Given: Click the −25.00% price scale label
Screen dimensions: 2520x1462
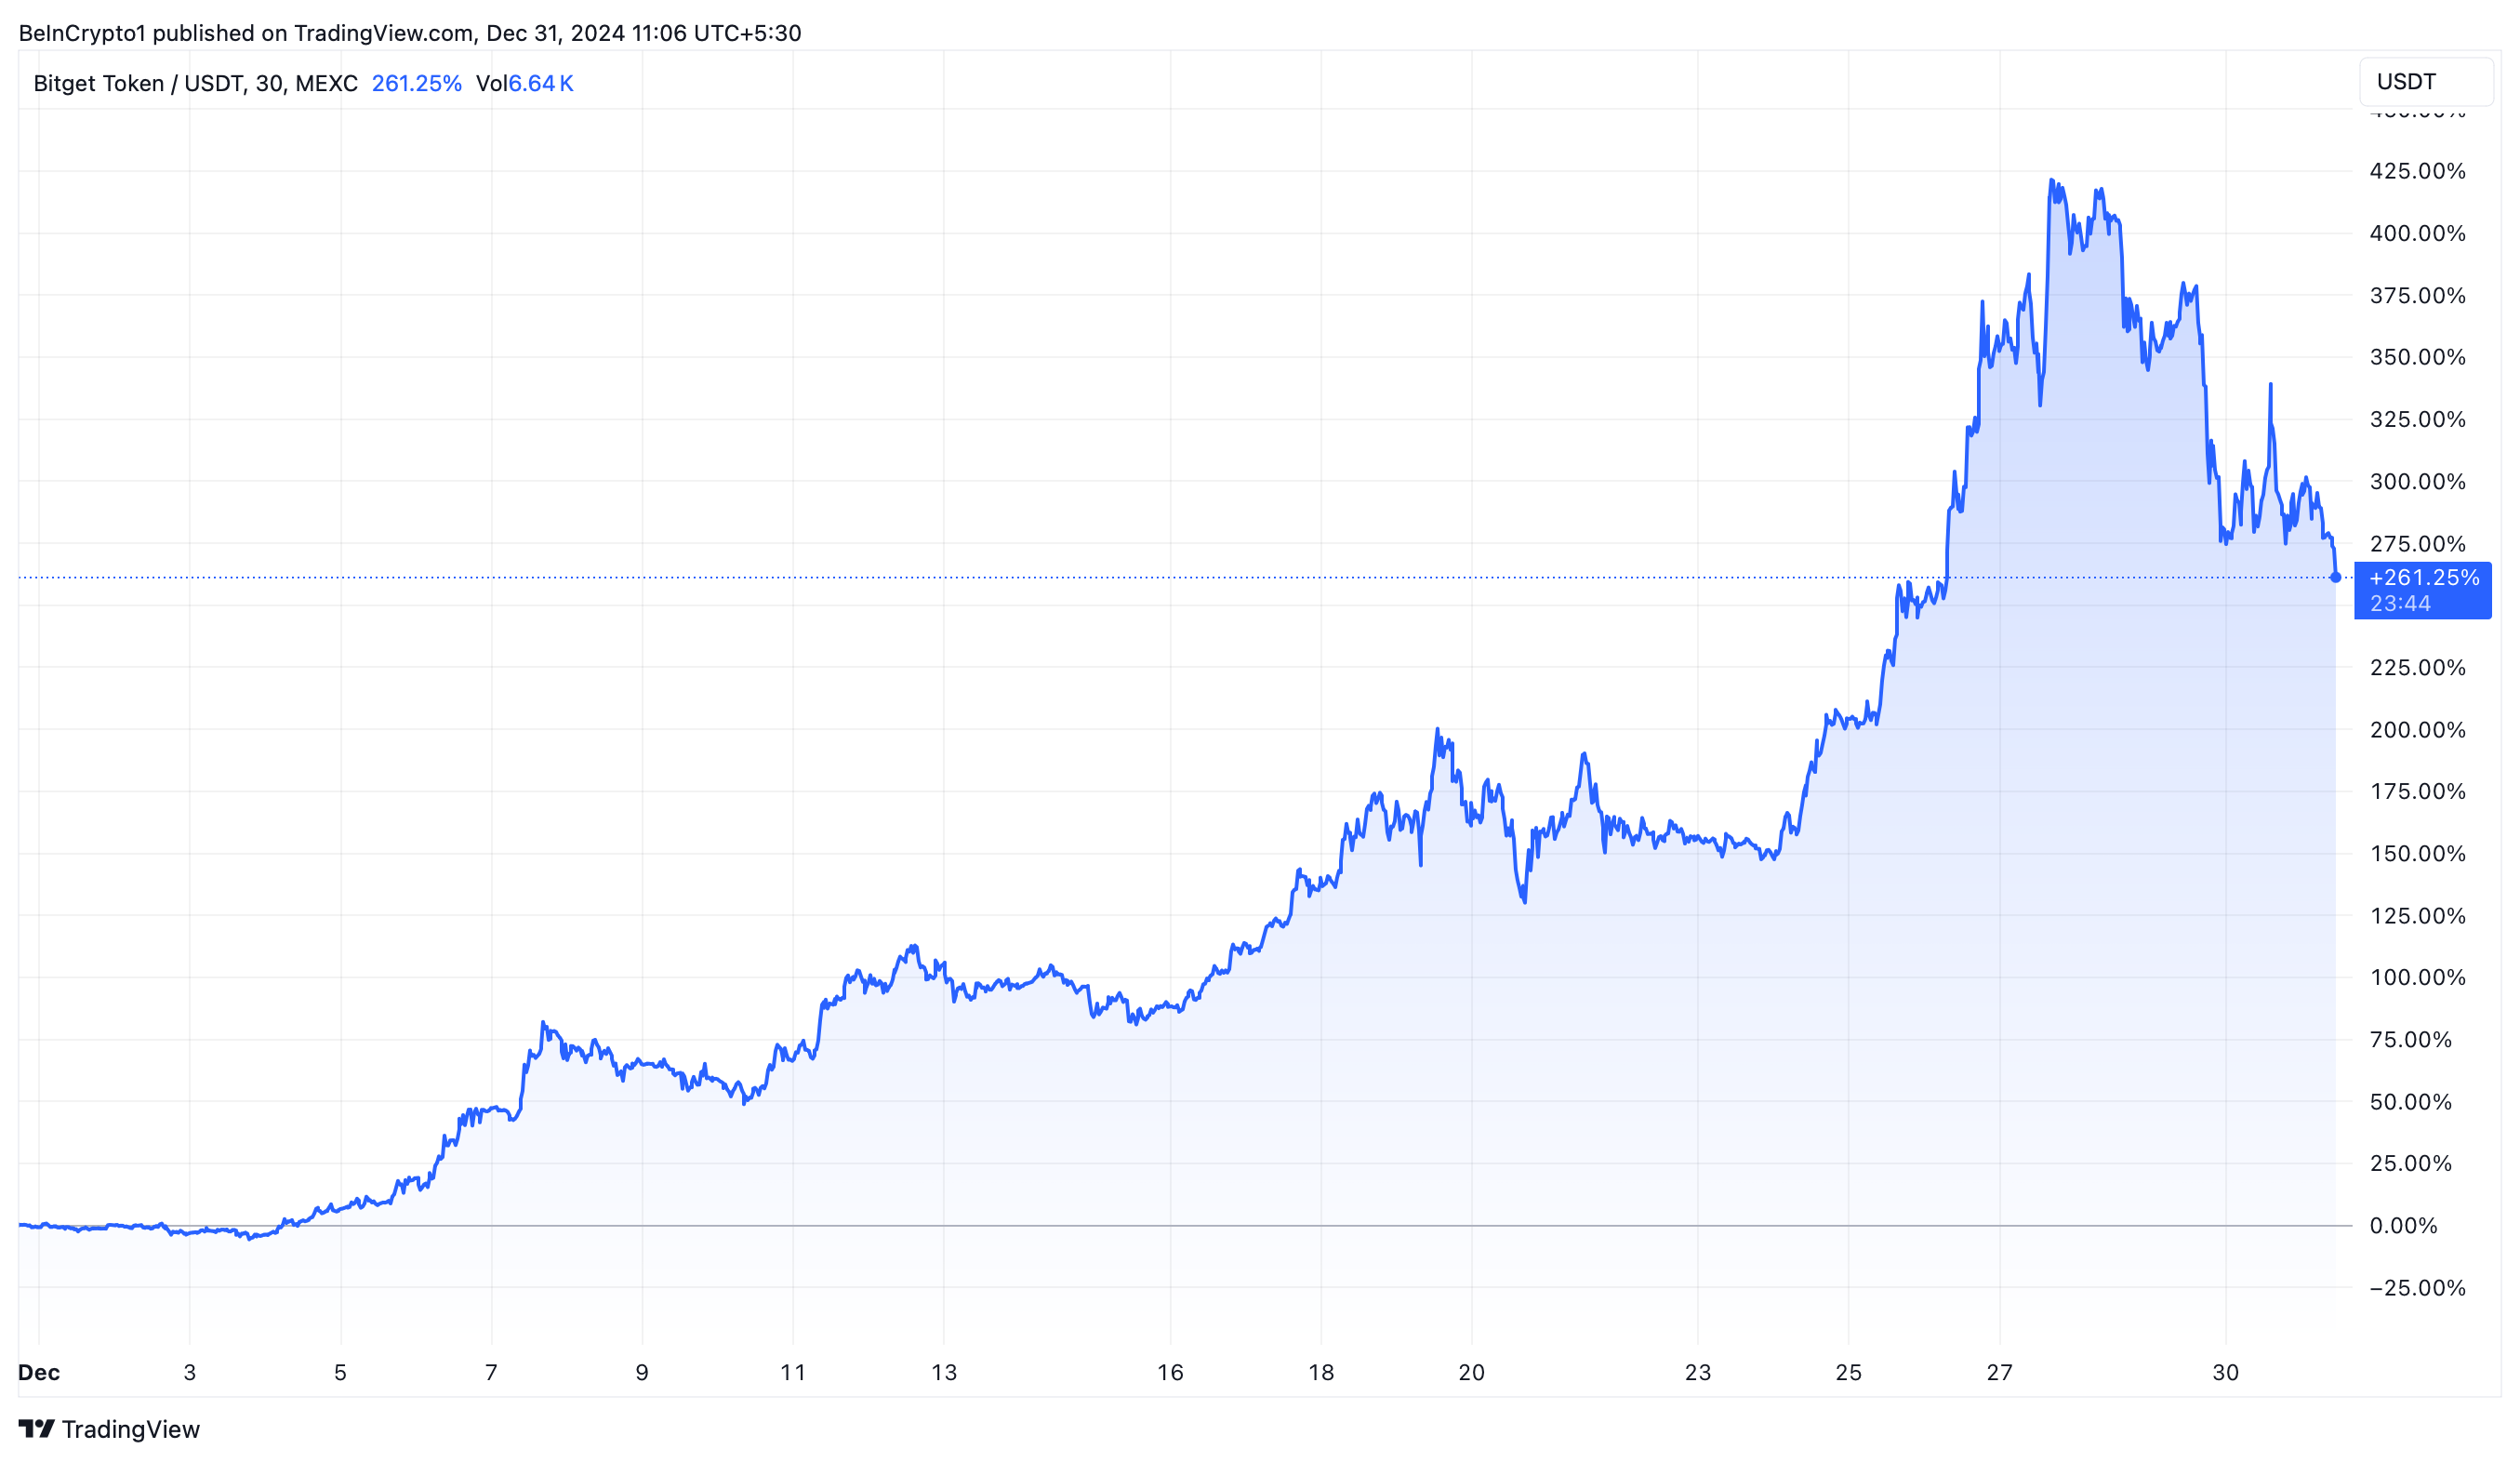Looking at the screenshot, I should [2417, 1287].
